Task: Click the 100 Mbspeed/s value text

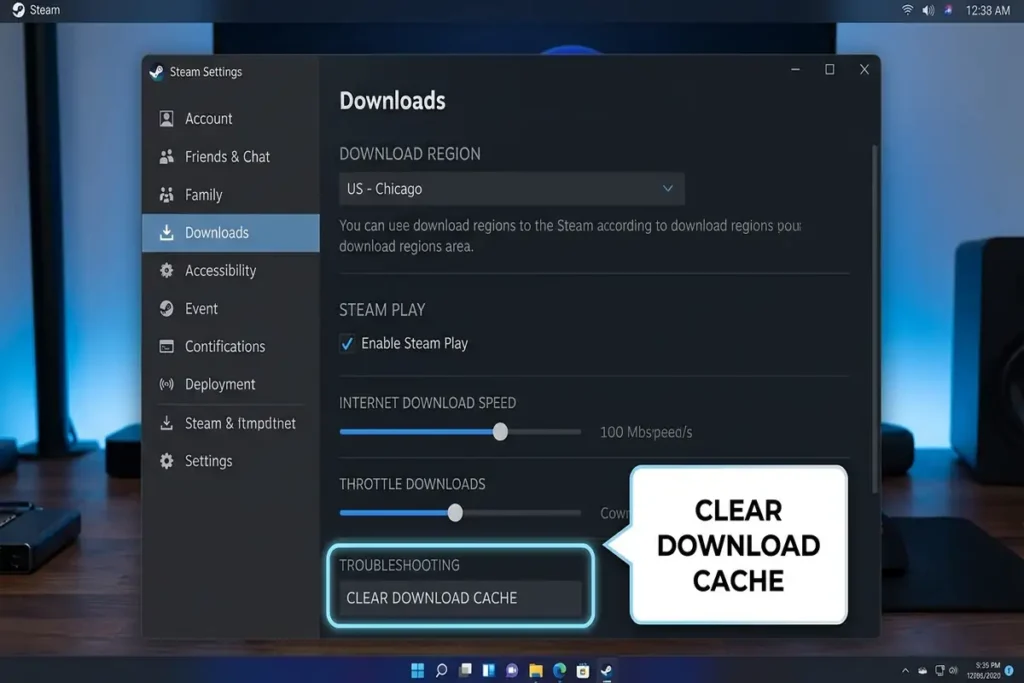Action: [x=646, y=432]
